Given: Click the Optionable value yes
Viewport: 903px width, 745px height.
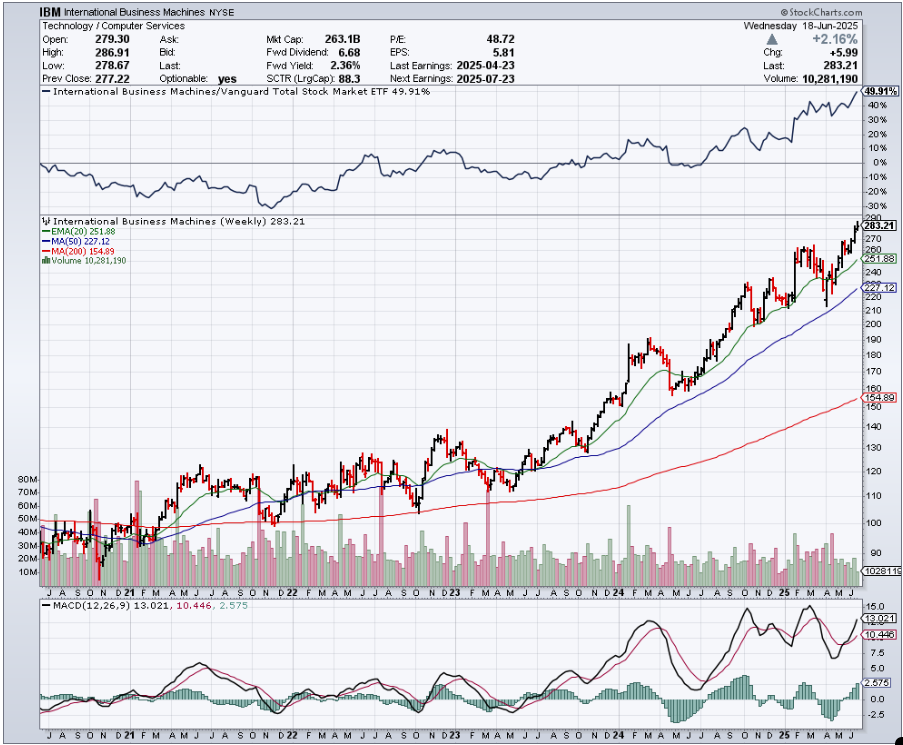Looking at the screenshot, I should [x=227, y=79].
